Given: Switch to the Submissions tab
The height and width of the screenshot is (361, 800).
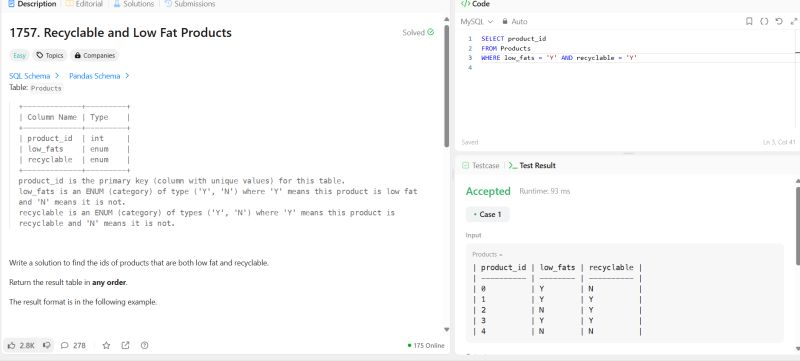Looking at the screenshot, I should point(190,4).
